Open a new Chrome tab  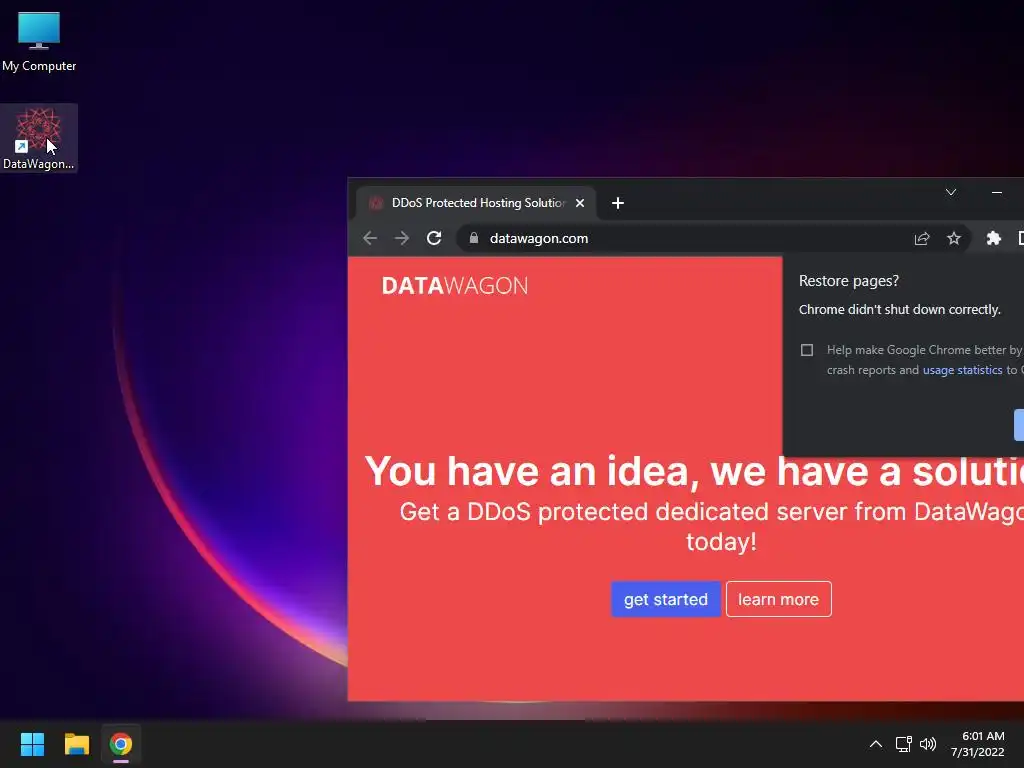point(618,203)
